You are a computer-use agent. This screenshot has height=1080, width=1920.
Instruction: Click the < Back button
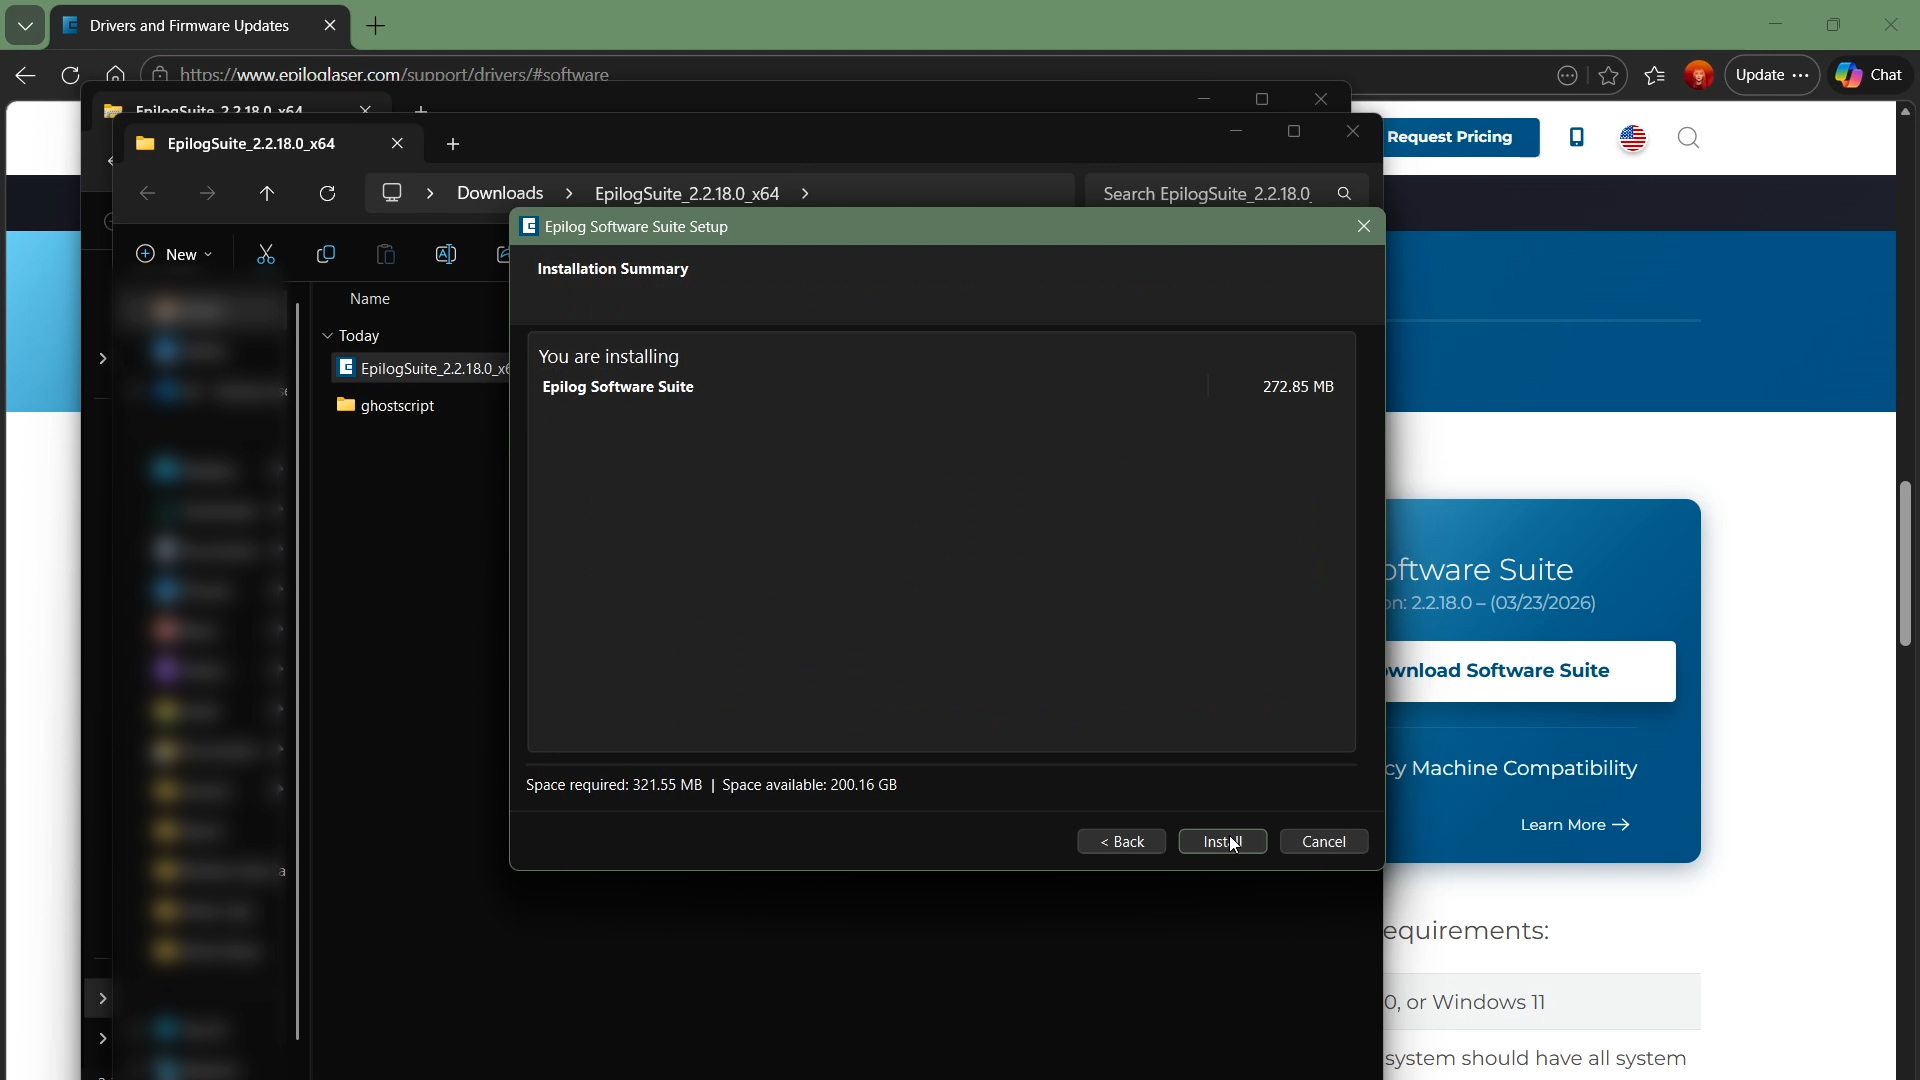[1122, 842]
